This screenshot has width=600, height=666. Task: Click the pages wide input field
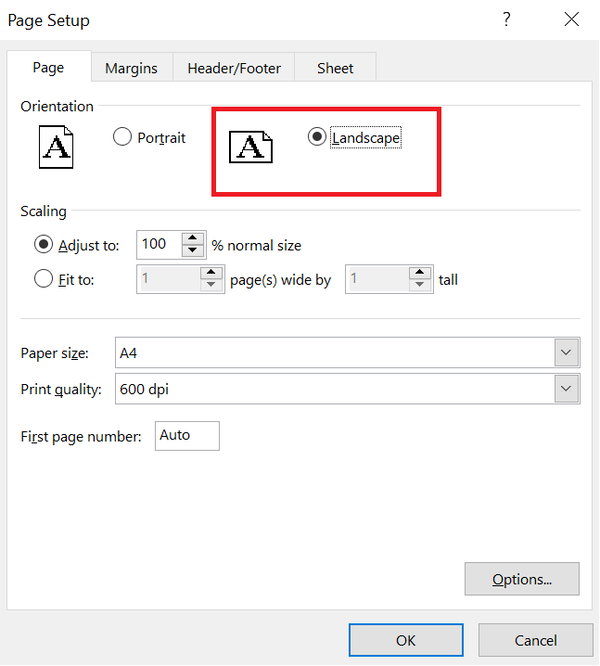[x=169, y=279]
